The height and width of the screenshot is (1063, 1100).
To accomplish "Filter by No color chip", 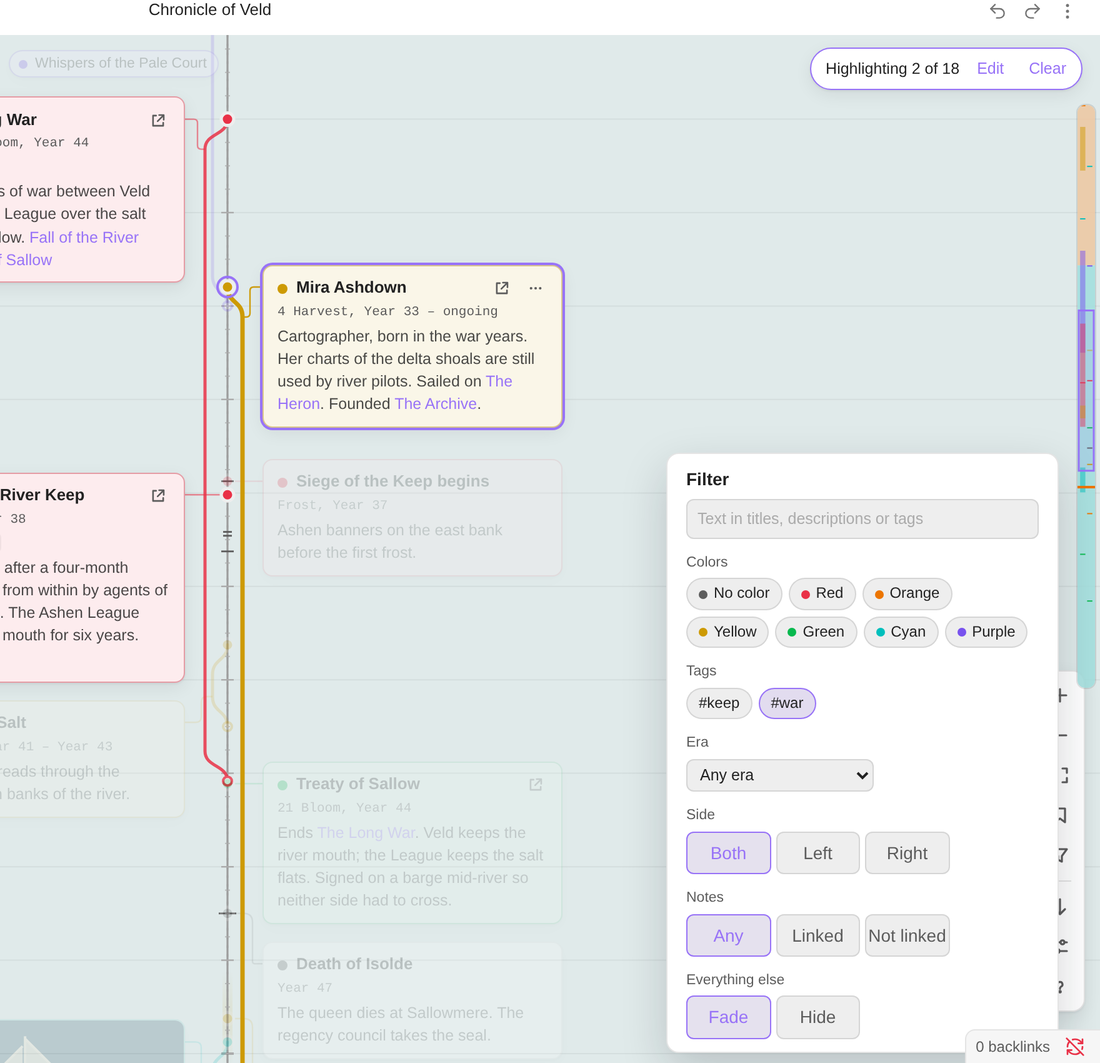I will [734, 594].
